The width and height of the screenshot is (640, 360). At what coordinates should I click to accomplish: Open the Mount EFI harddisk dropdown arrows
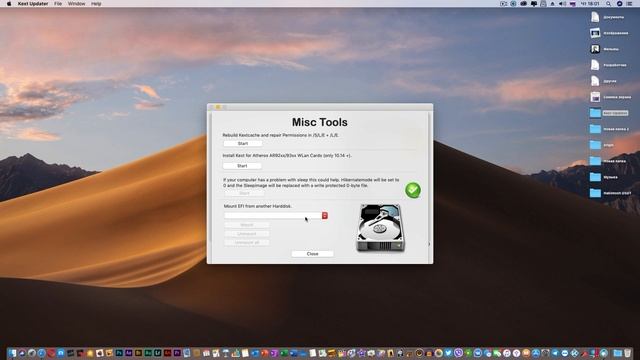(325, 216)
